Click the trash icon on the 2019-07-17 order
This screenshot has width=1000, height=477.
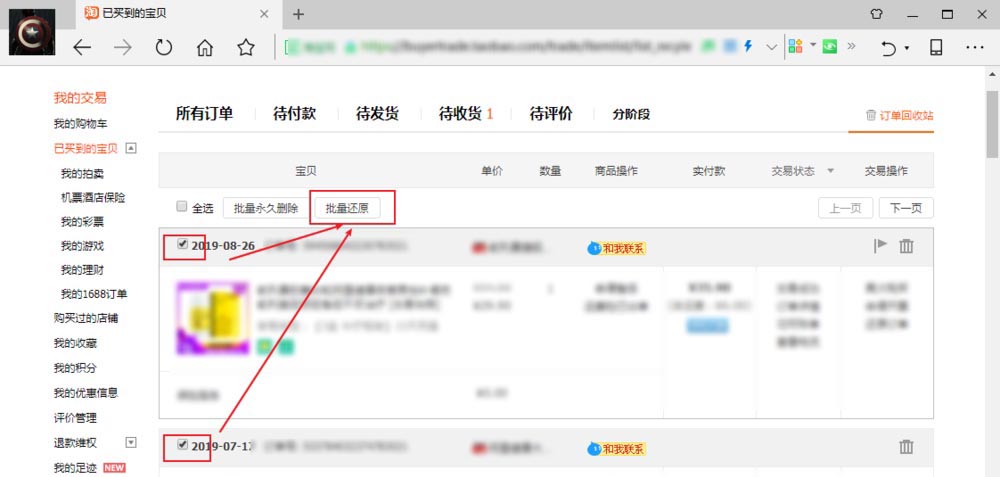click(906, 446)
